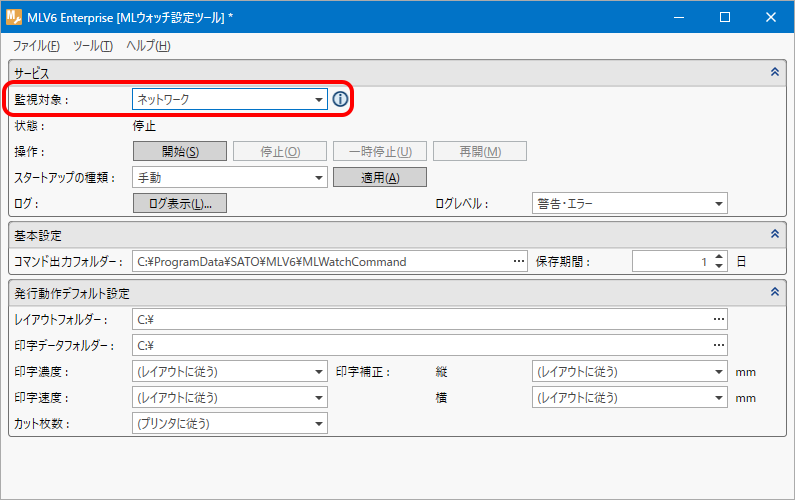795x500 pixels.
Task: Open the スタートアップの種類 dropdown
Action: pyautogui.click(x=230, y=177)
